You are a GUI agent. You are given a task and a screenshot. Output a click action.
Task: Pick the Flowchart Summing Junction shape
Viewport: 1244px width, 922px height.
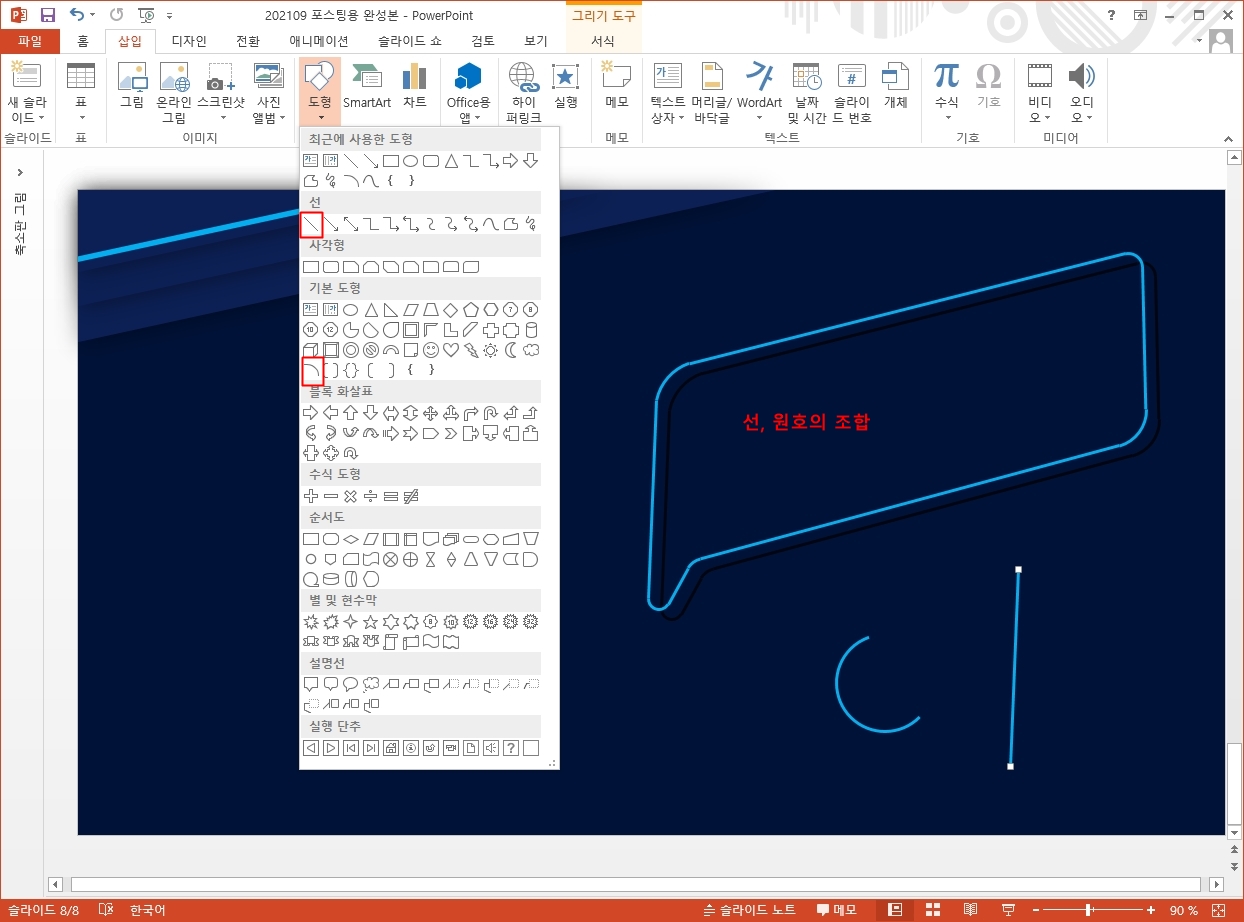[391, 559]
